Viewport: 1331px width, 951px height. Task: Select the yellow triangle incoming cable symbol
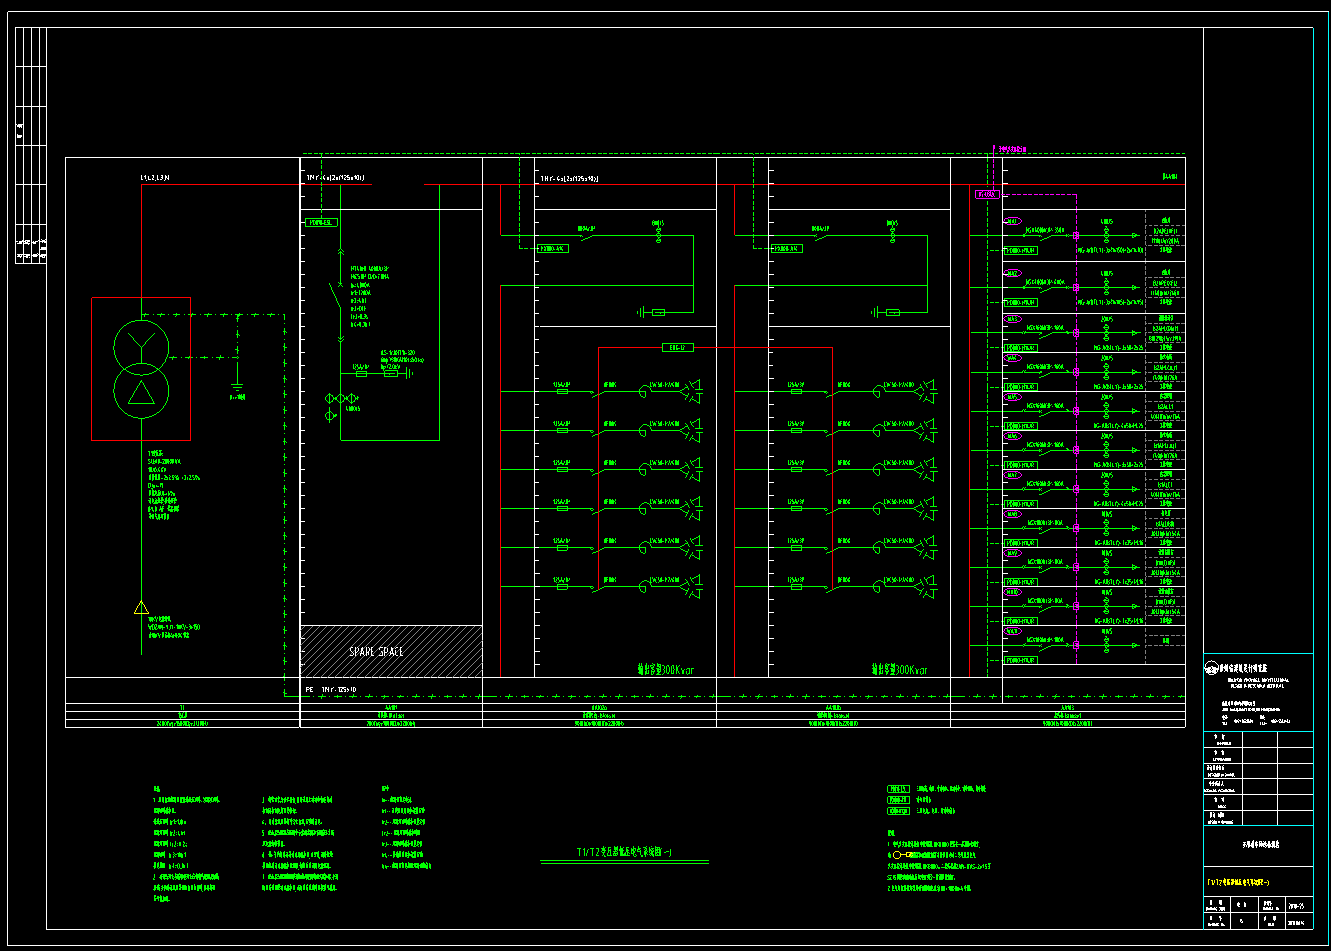[141, 608]
